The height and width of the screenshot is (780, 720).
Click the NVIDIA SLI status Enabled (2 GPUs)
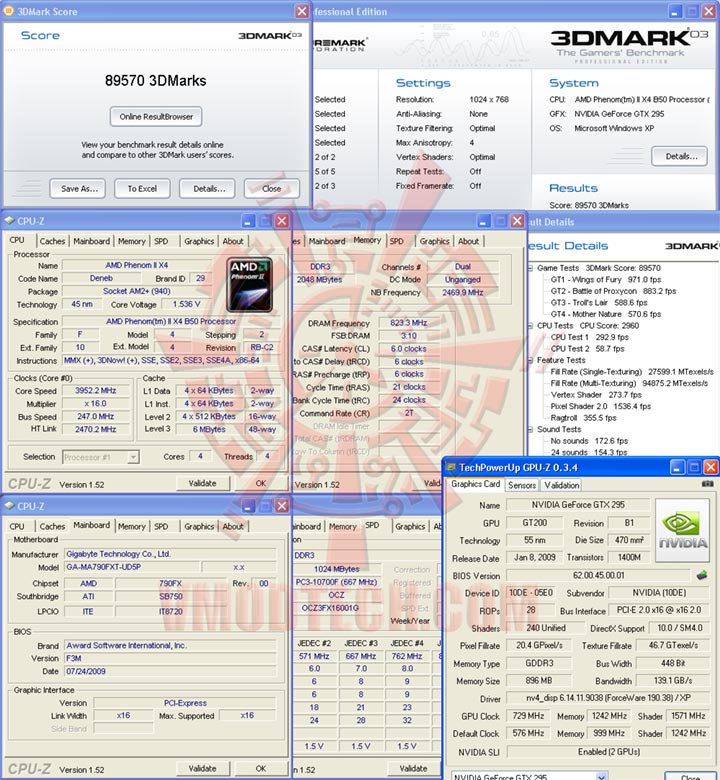pyautogui.click(x=609, y=752)
